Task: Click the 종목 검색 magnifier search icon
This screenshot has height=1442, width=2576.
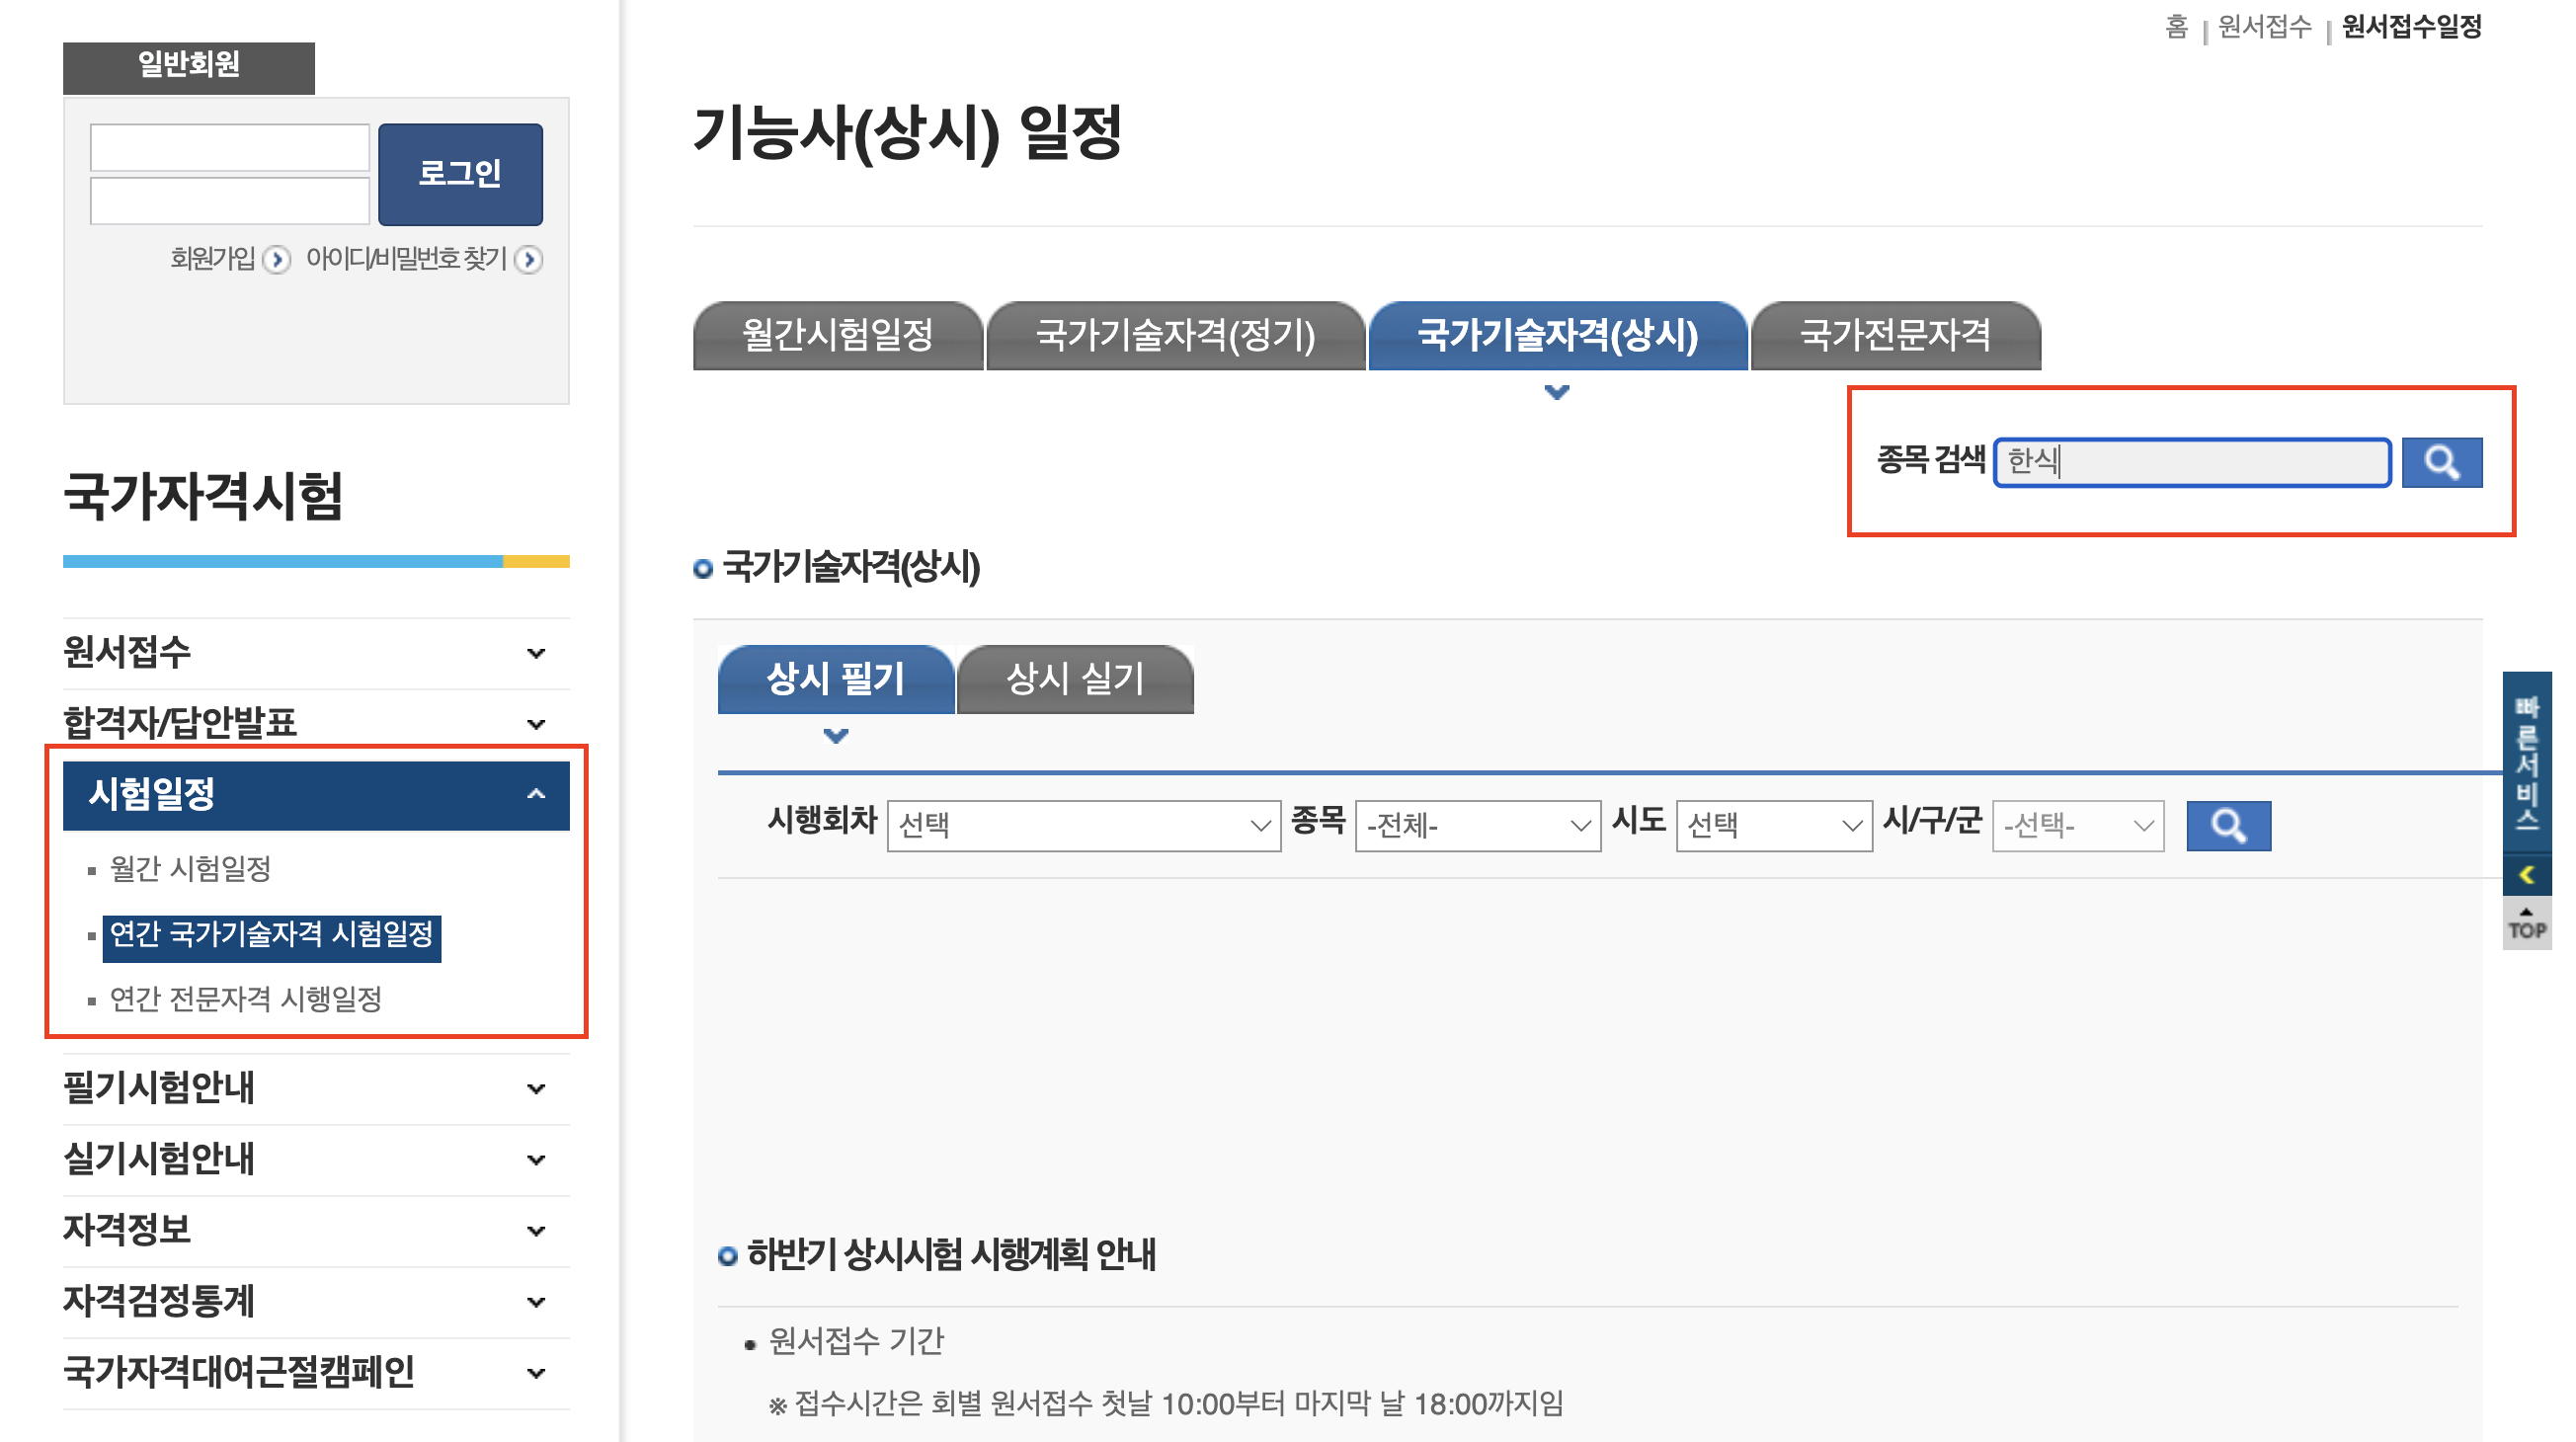Action: pyautogui.click(x=2441, y=462)
